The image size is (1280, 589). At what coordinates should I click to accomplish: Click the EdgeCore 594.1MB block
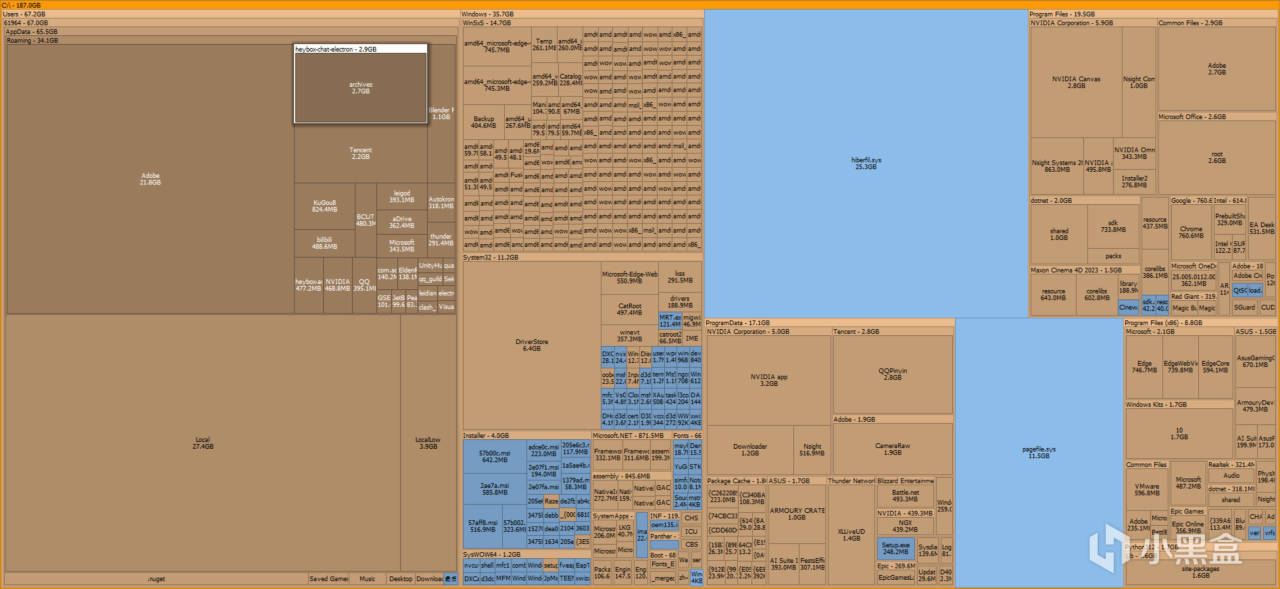coord(1215,367)
